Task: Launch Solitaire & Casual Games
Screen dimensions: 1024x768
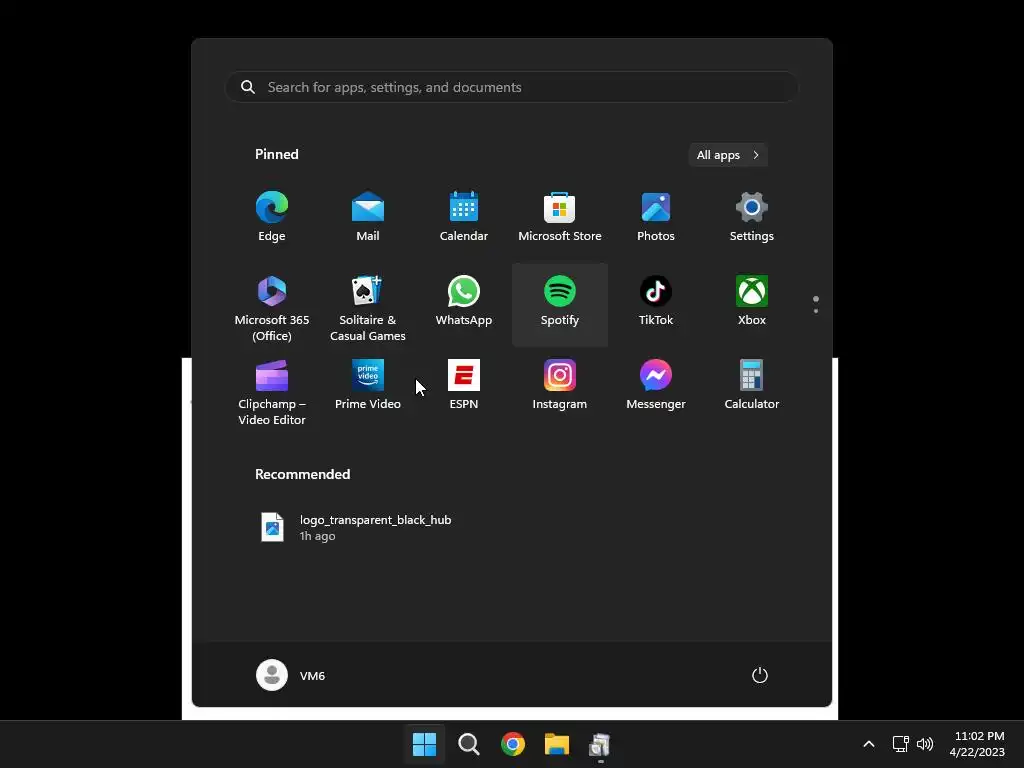Action: [368, 305]
